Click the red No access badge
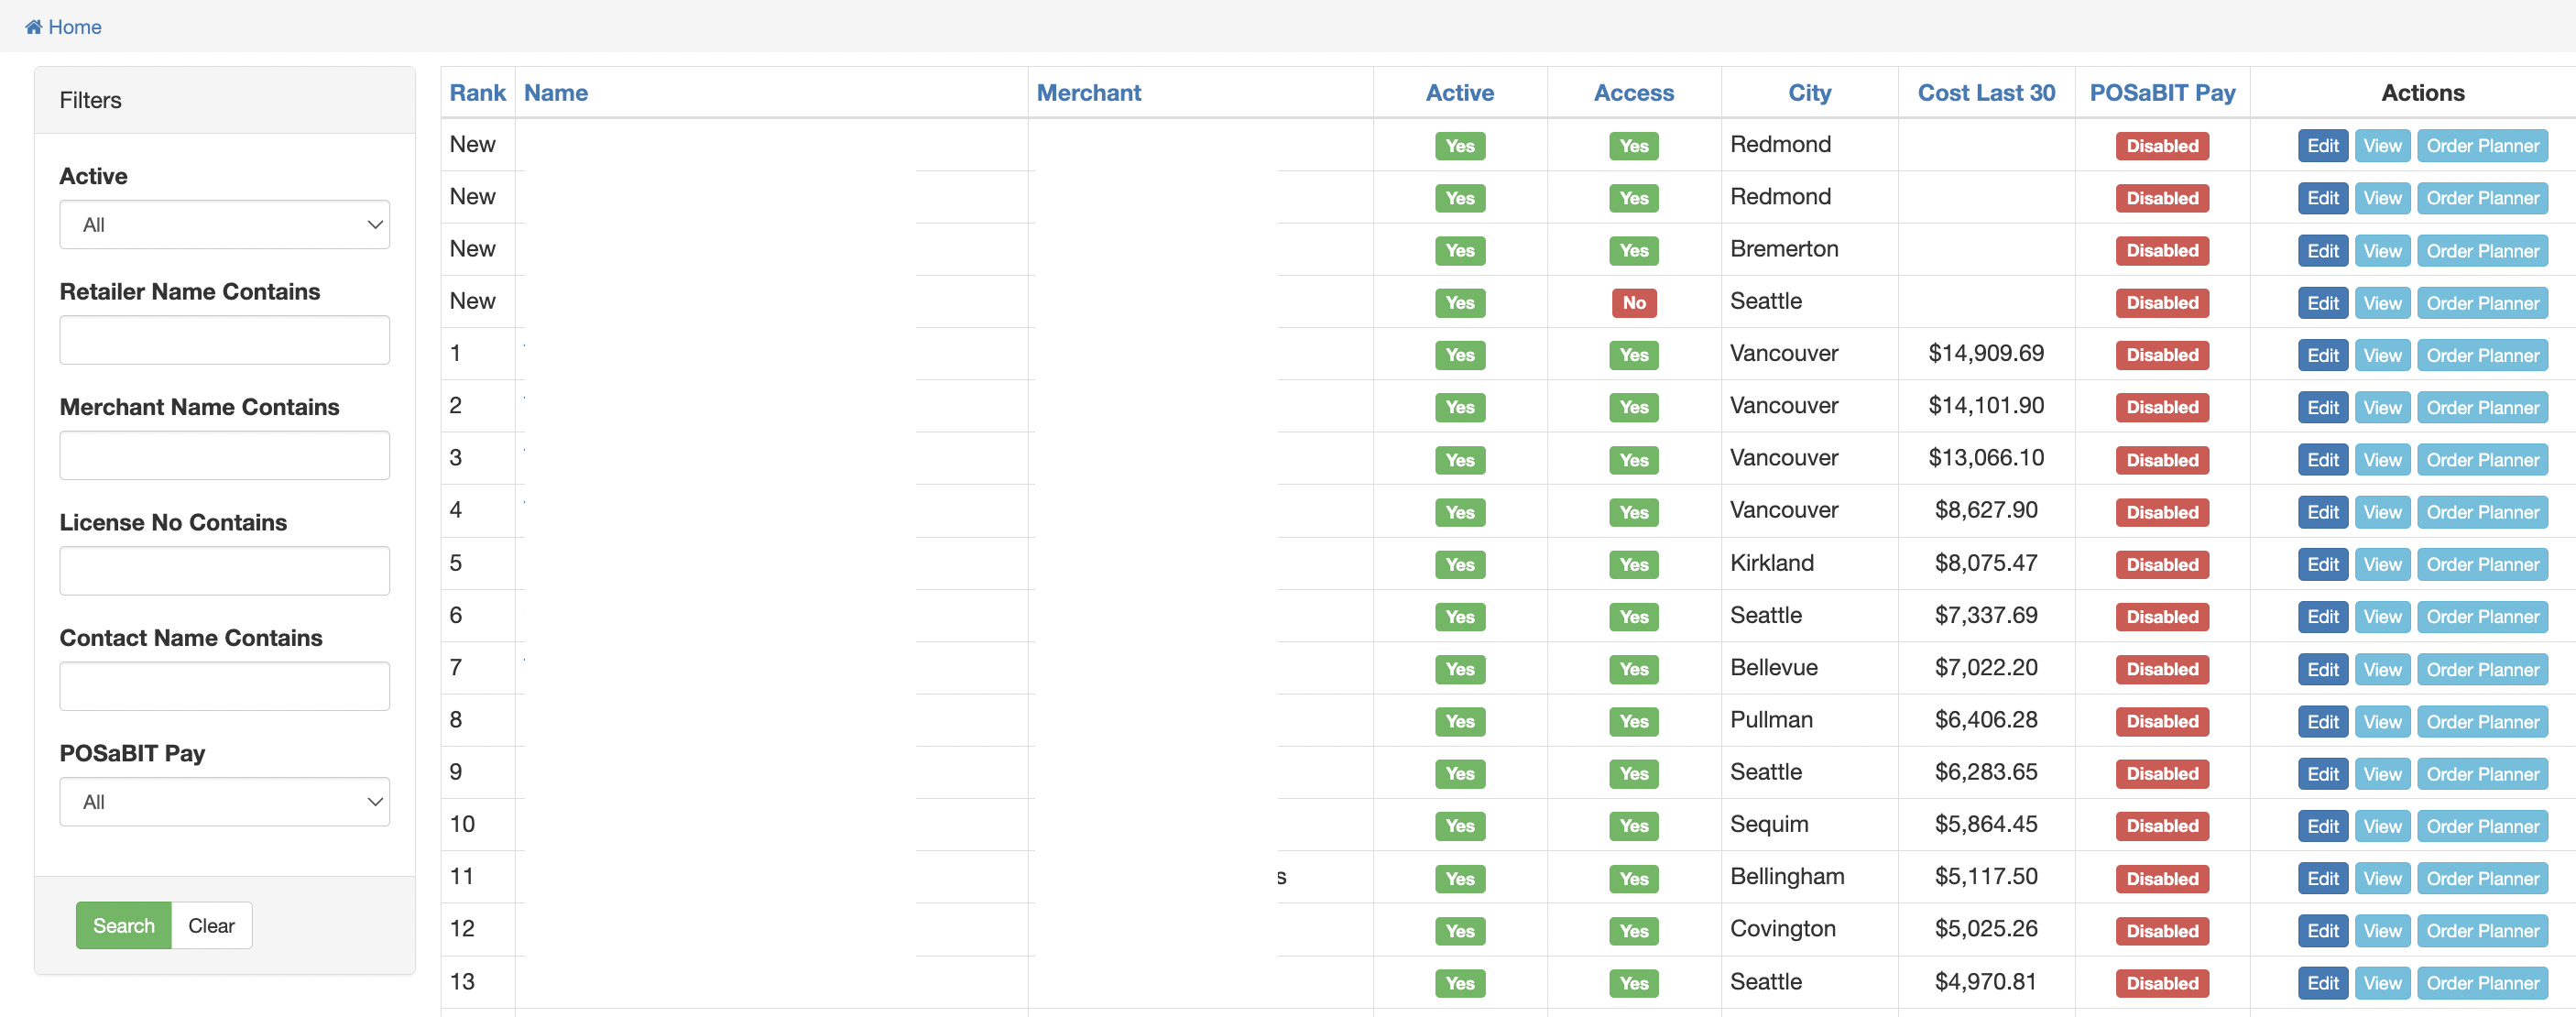Image resolution: width=2576 pixels, height=1017 pixels. point(1633,303)
